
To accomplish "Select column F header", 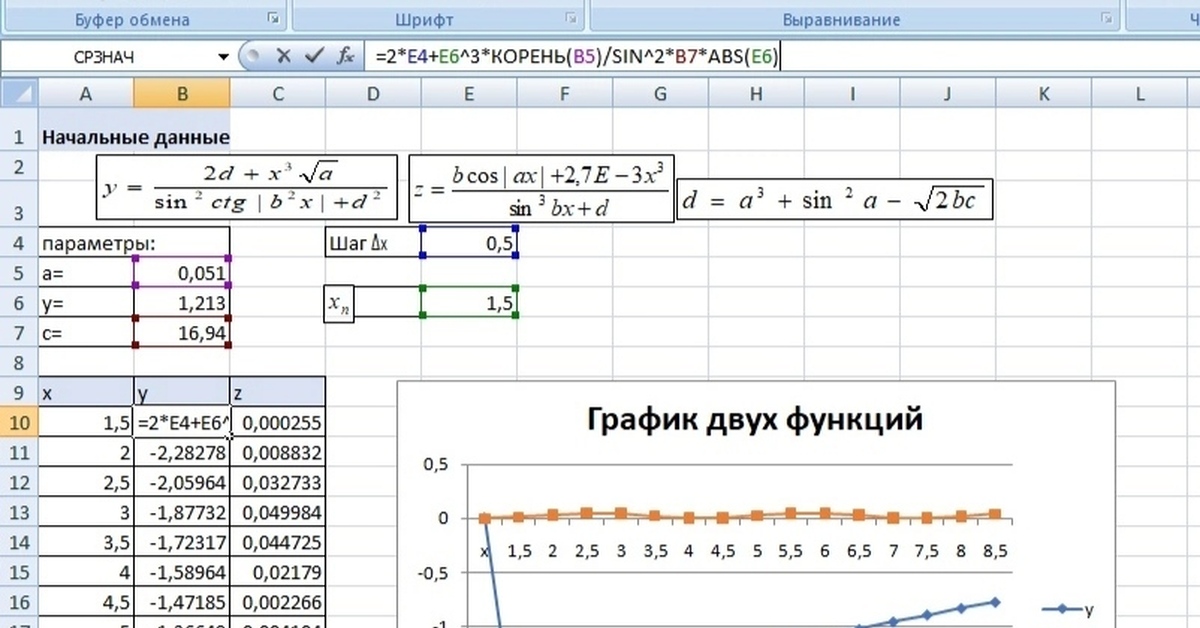I will pos(565,94).
